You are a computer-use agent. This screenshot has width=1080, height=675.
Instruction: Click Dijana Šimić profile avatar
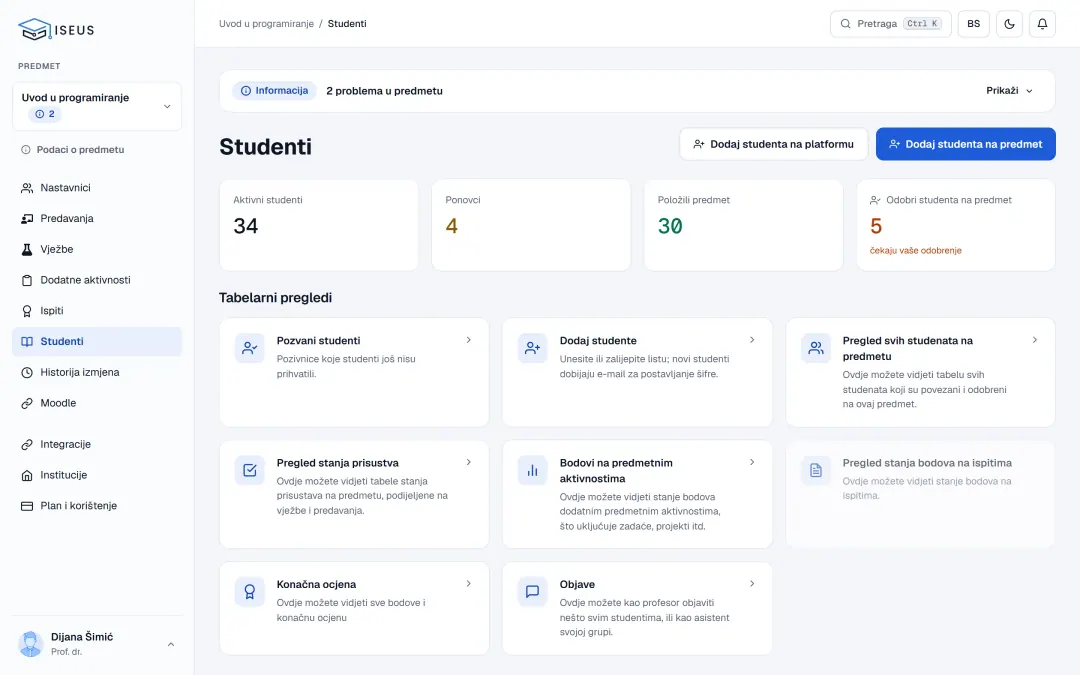coord(30,644)
